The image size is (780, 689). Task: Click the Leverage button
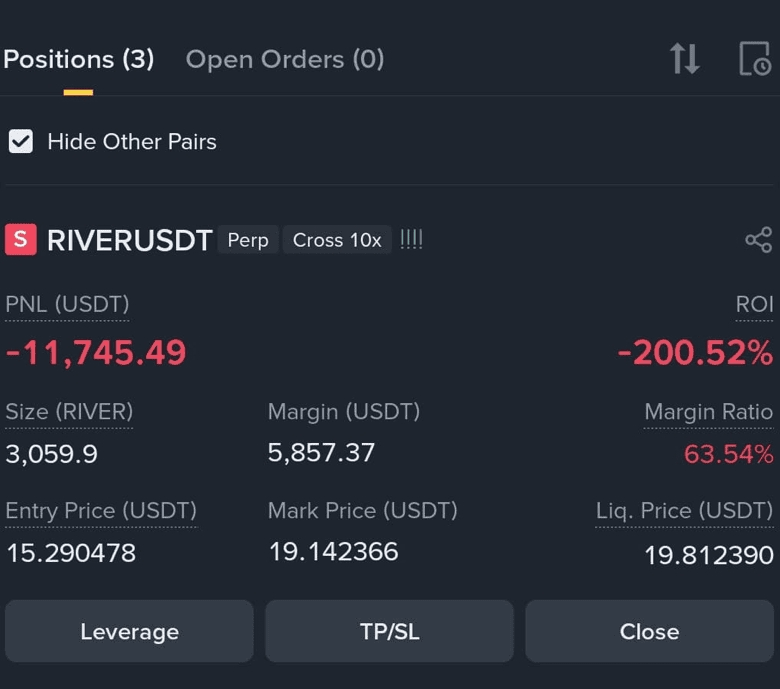pos(129,631)
